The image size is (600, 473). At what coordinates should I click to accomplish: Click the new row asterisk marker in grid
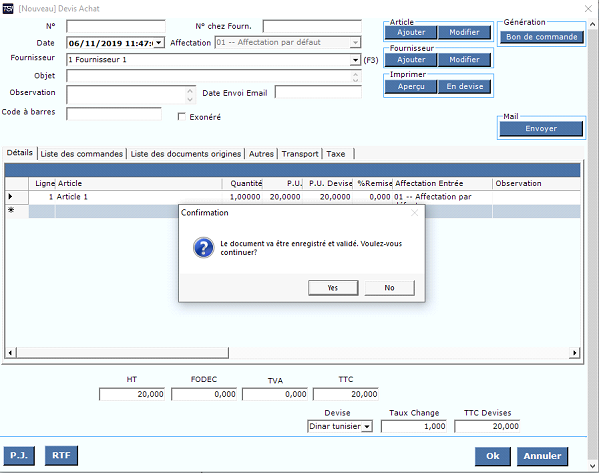(x=11, y=210)
